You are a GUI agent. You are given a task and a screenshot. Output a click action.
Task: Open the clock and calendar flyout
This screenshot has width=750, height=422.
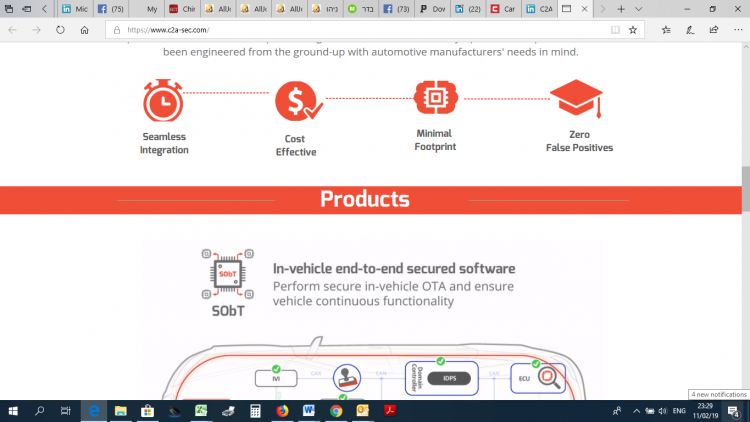tap(706, 411)
